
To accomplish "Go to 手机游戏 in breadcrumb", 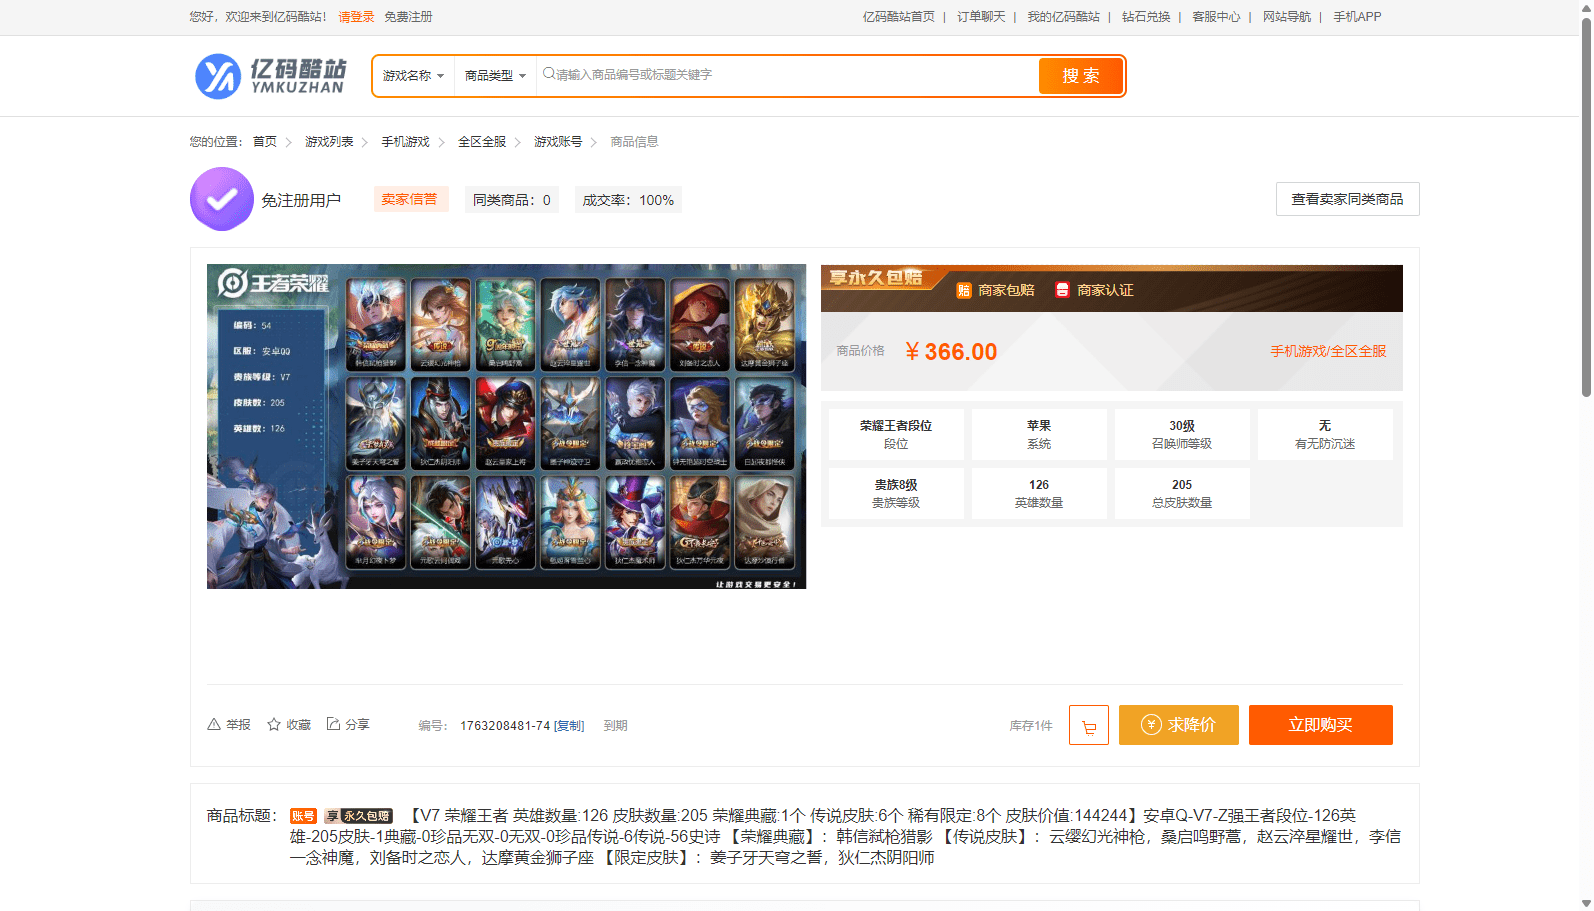I will tap(405, 142).
